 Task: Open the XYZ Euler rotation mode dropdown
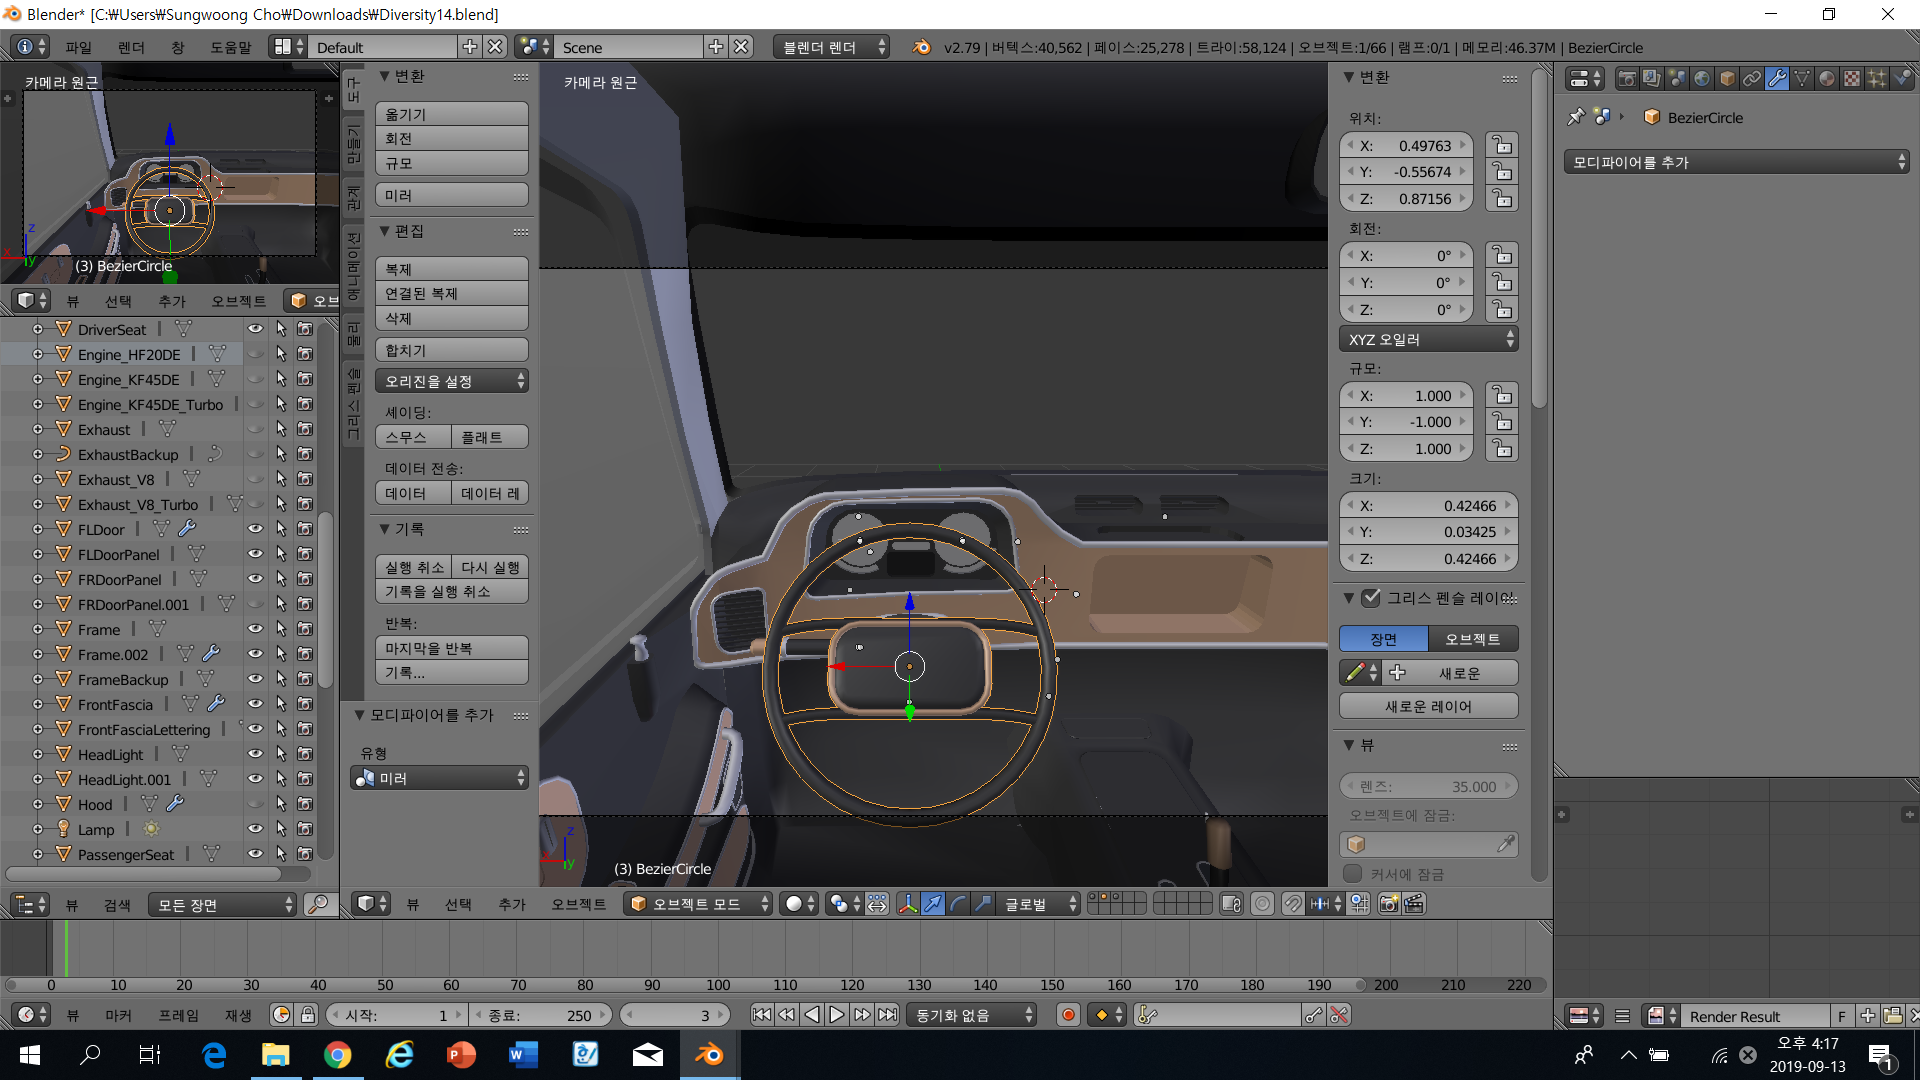[1429, 340]
